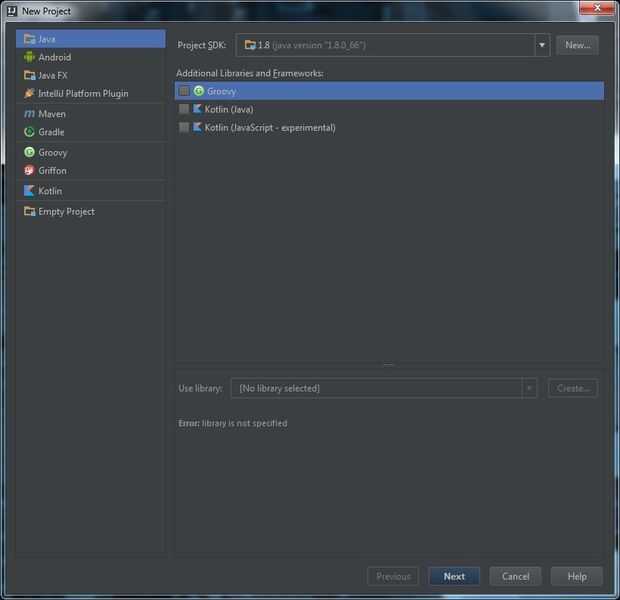The height and width of the screenshot is (600, 620).
Task: Click the Previous button
Action: tap(393, 576)
